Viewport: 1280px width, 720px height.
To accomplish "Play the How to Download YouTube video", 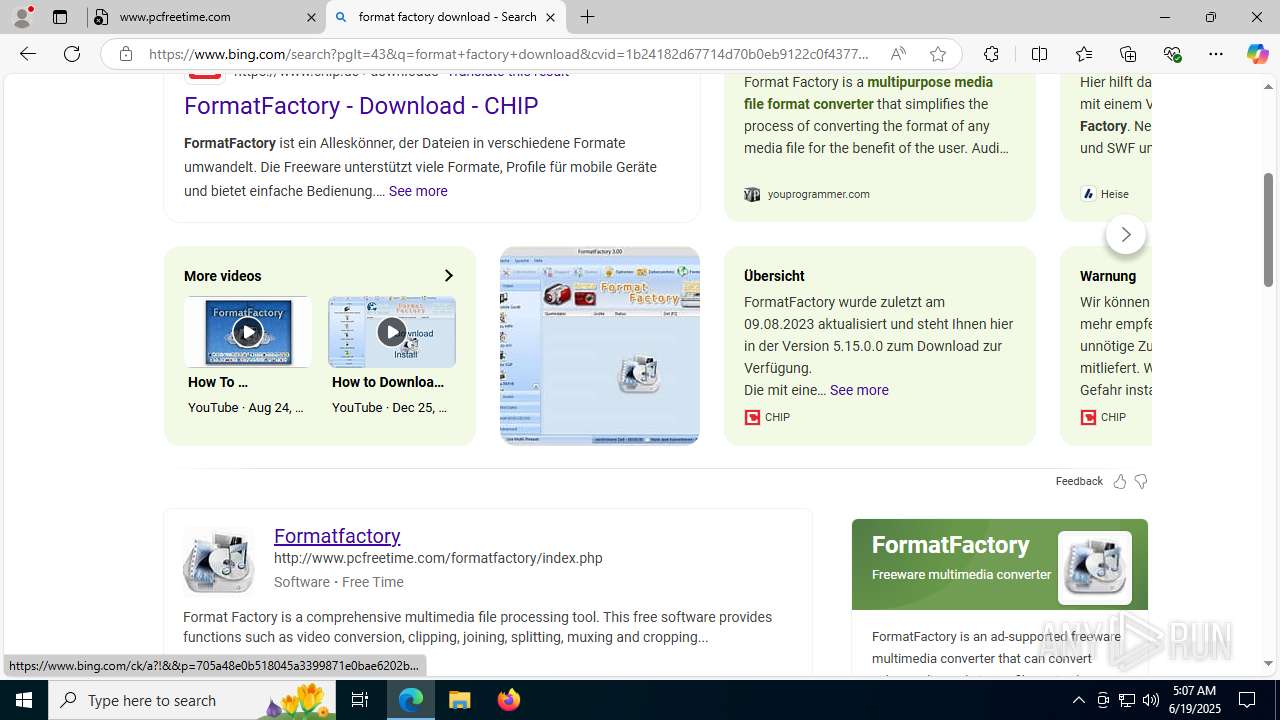I will pos(392,332).
